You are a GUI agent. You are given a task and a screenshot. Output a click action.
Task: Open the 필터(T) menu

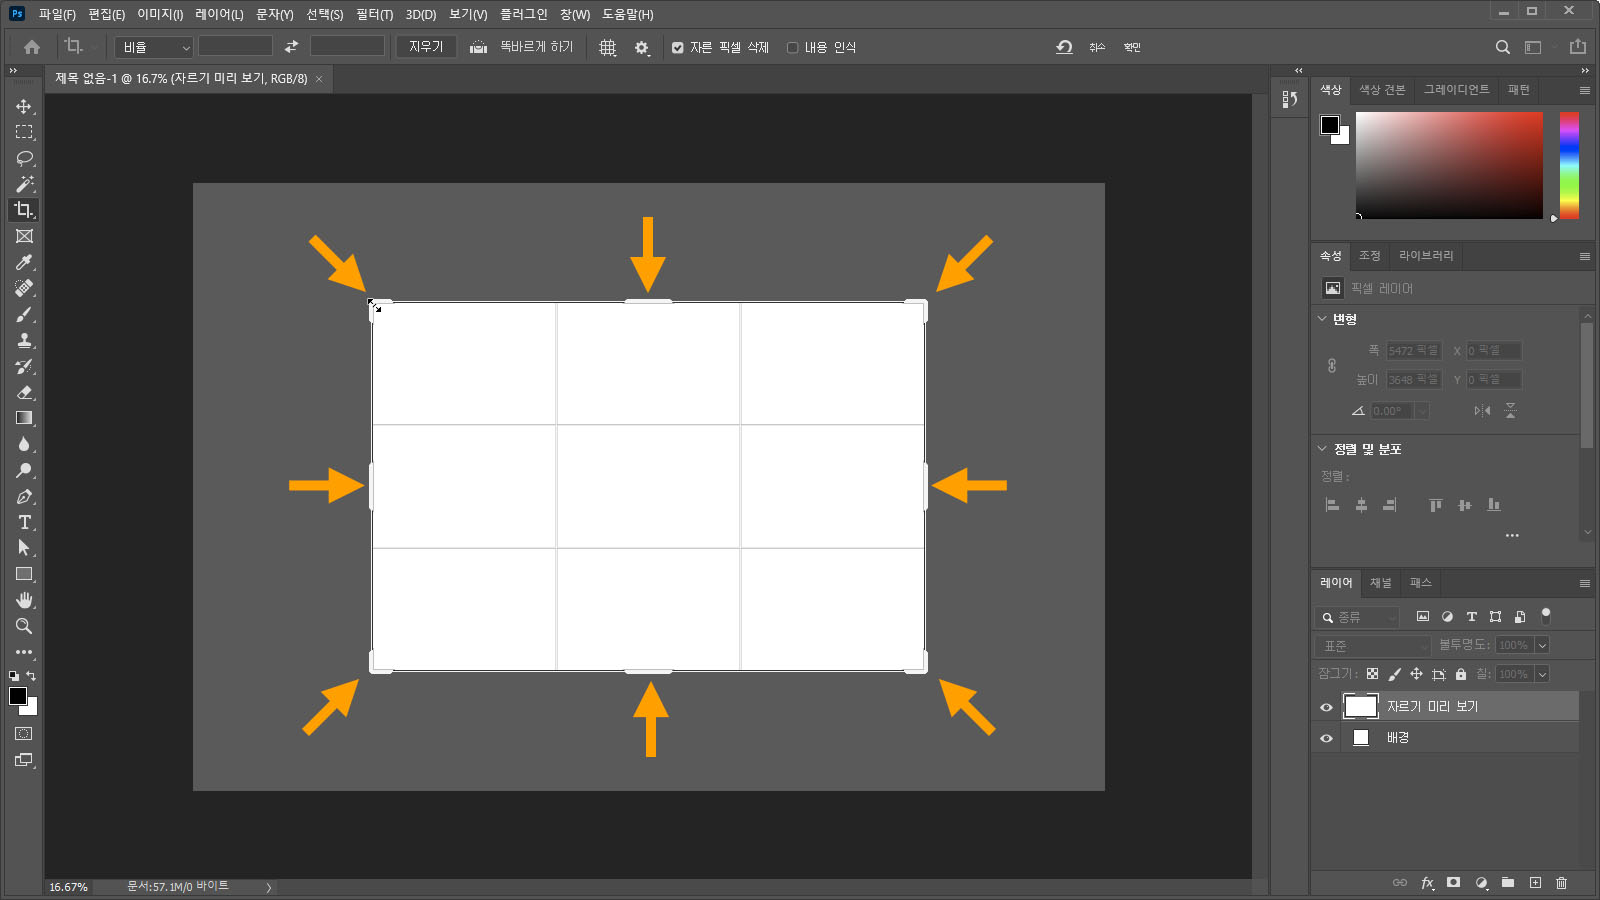pos(374,14)
